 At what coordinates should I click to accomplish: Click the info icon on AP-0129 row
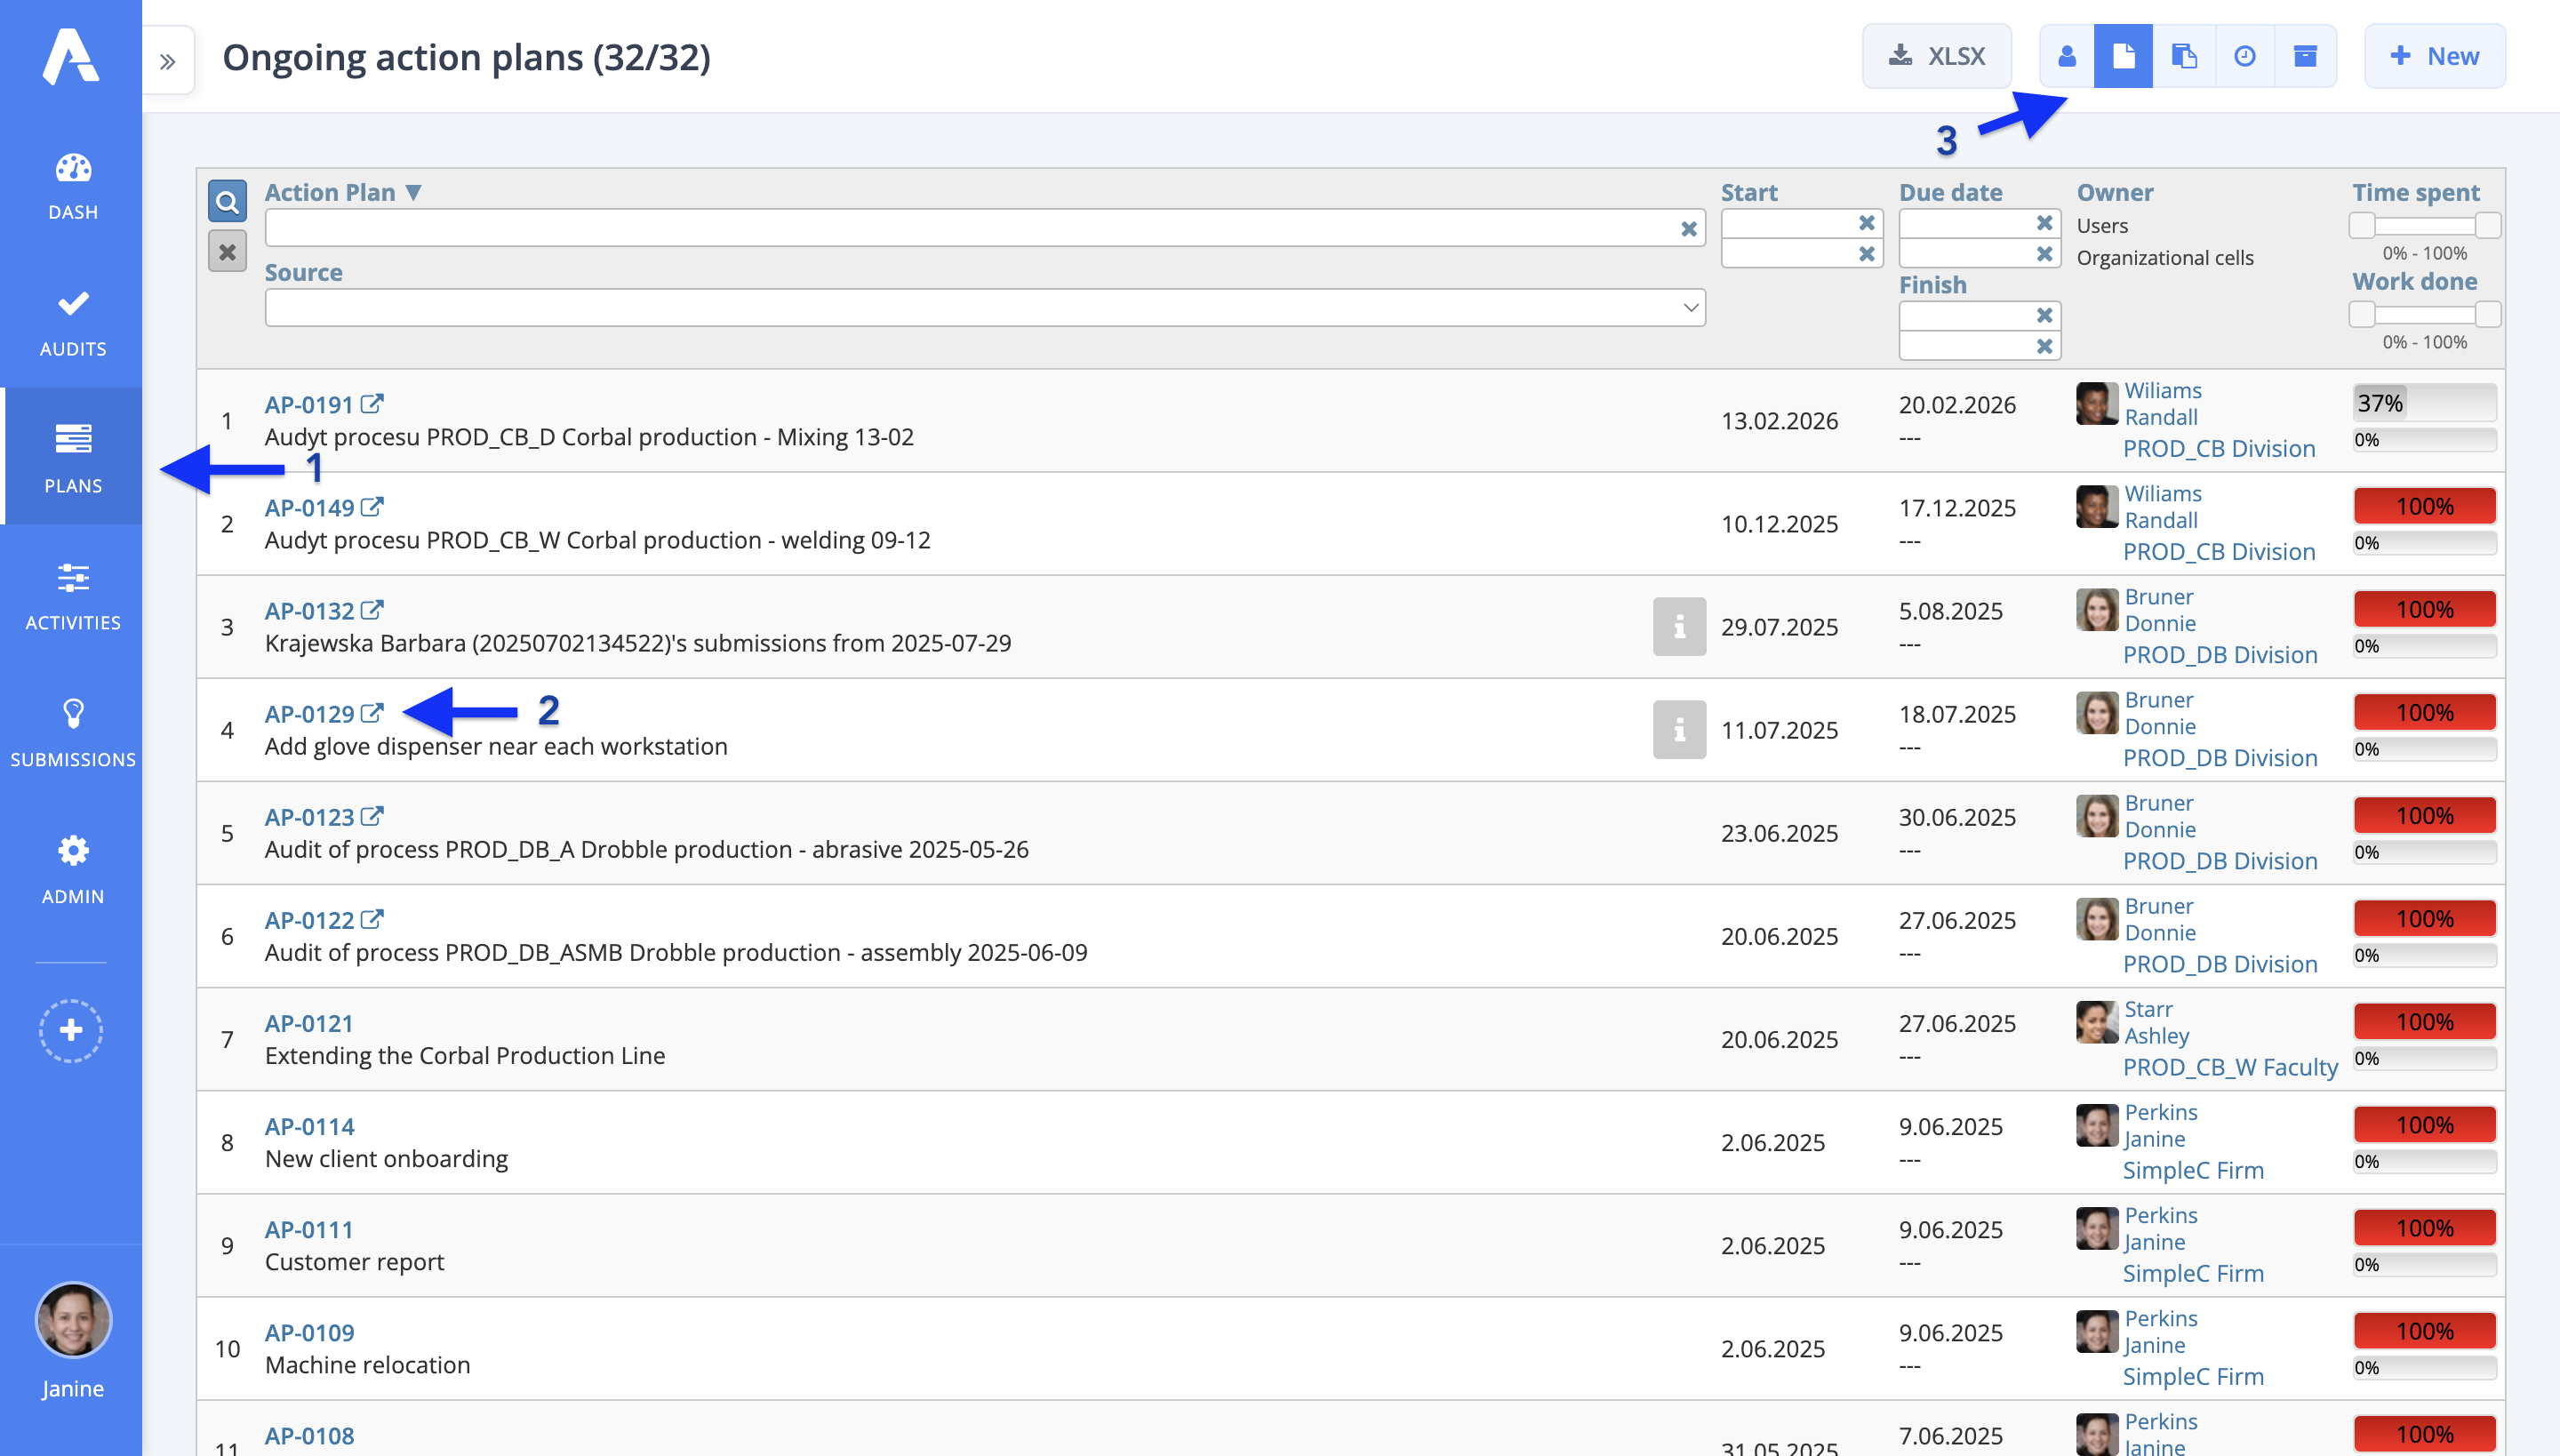click(1678, 730)
